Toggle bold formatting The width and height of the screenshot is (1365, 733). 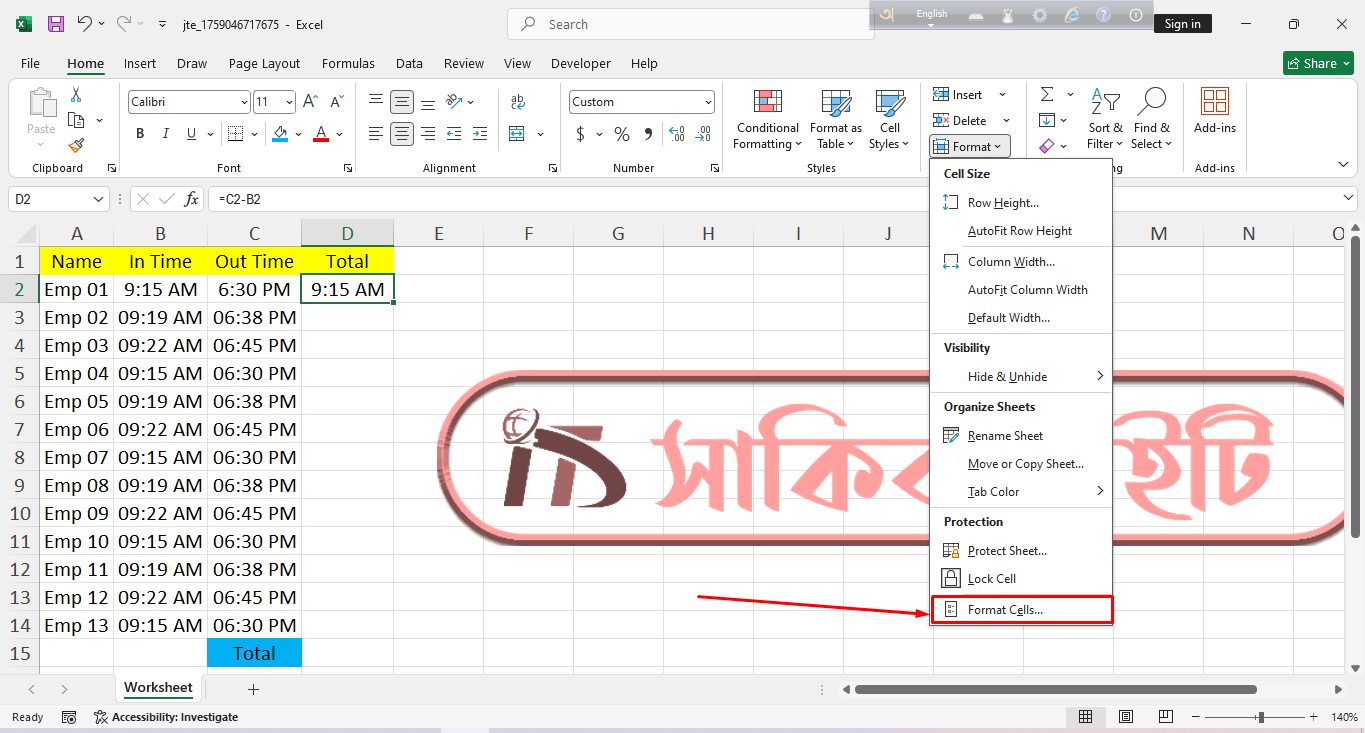(x=140, y=134)
